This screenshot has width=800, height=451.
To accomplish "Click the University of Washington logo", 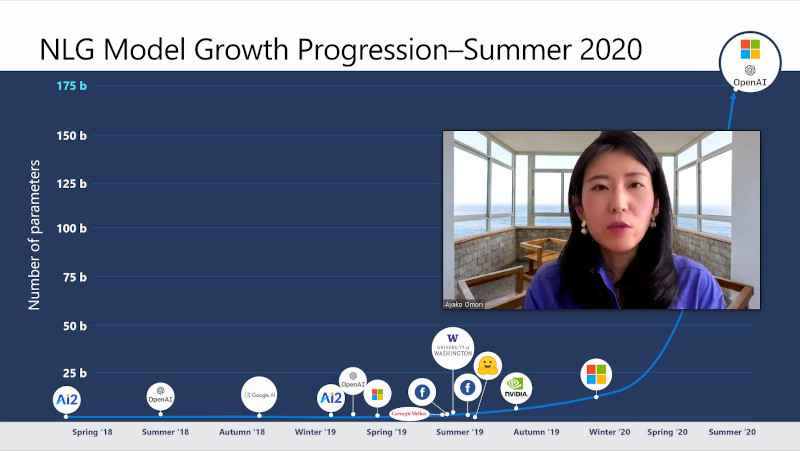I will pyautogui.click(x=453, y=348).
